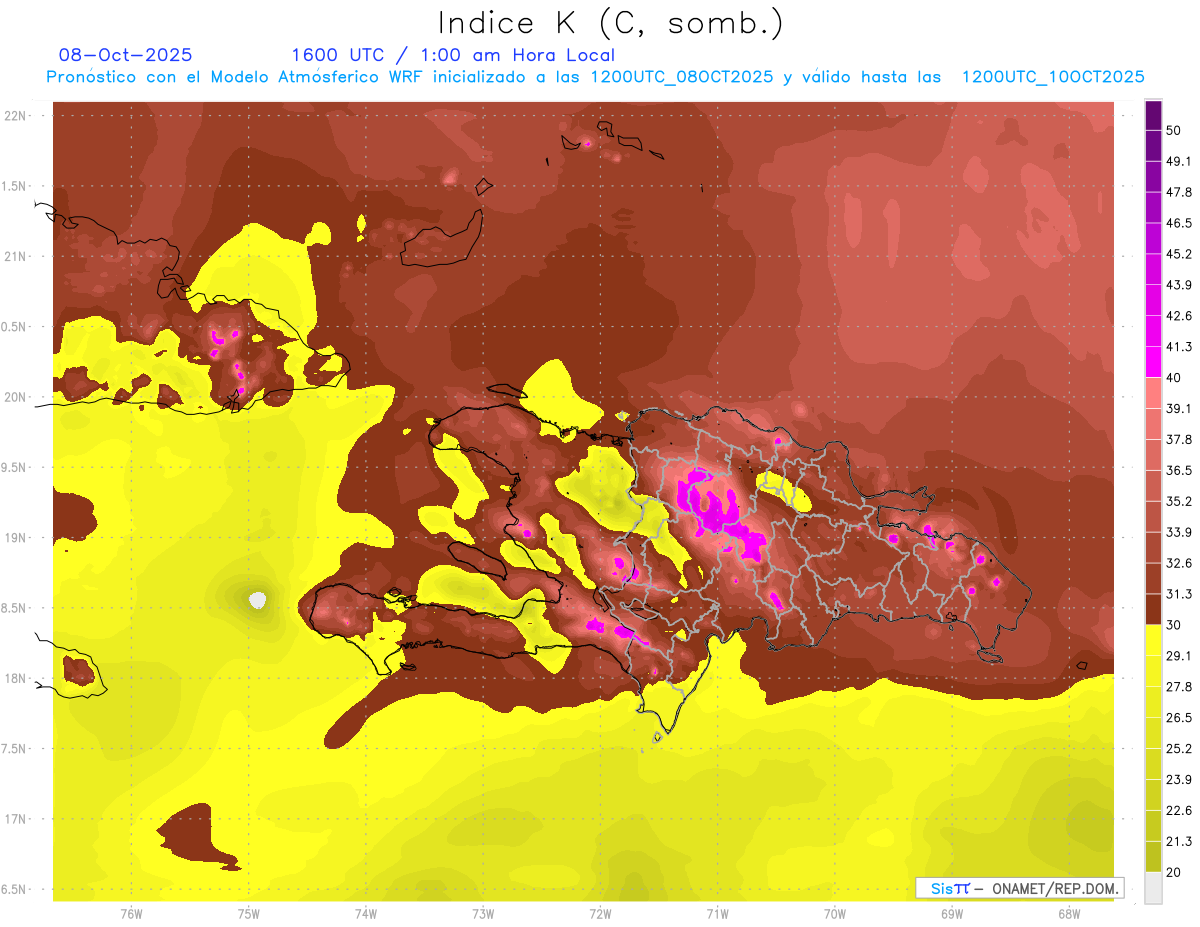Click the 'Indice K (C, somb.)' chart title

(x=610, y=22)
